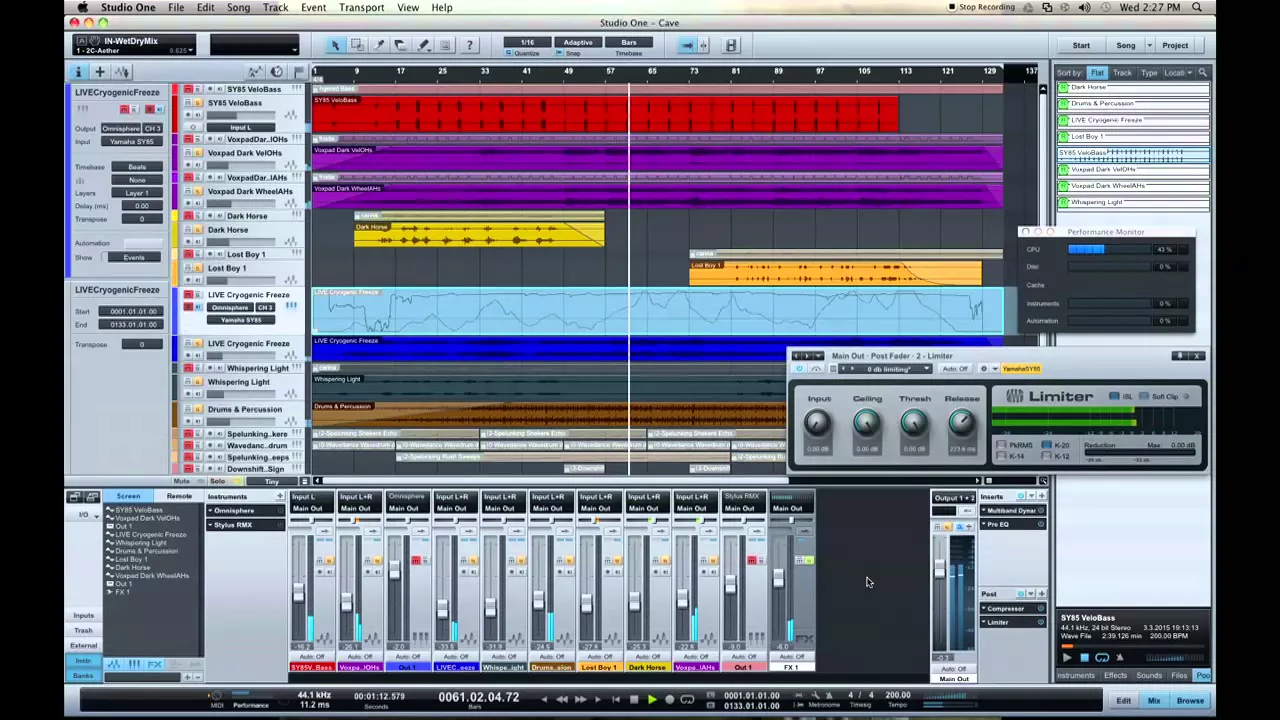Click the Stop button in transport
This screenshot has height=720, width=1280.
coord(633,699)
